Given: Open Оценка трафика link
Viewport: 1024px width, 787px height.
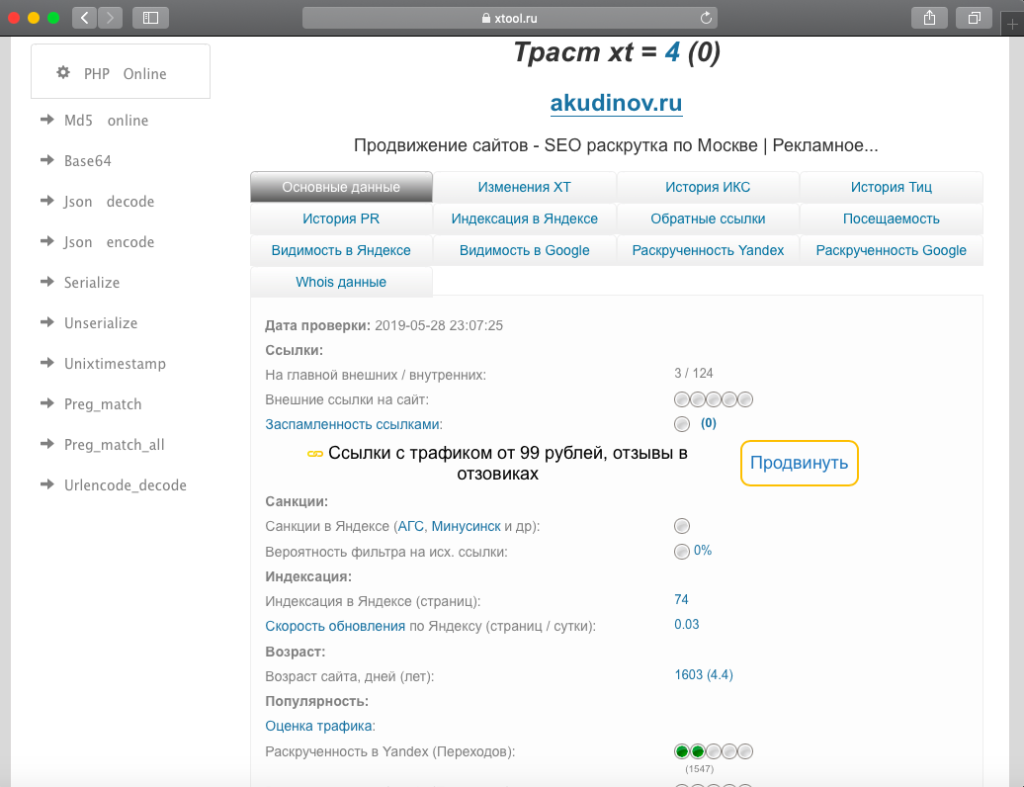Looking at the screenshot, I should [319, 726].
